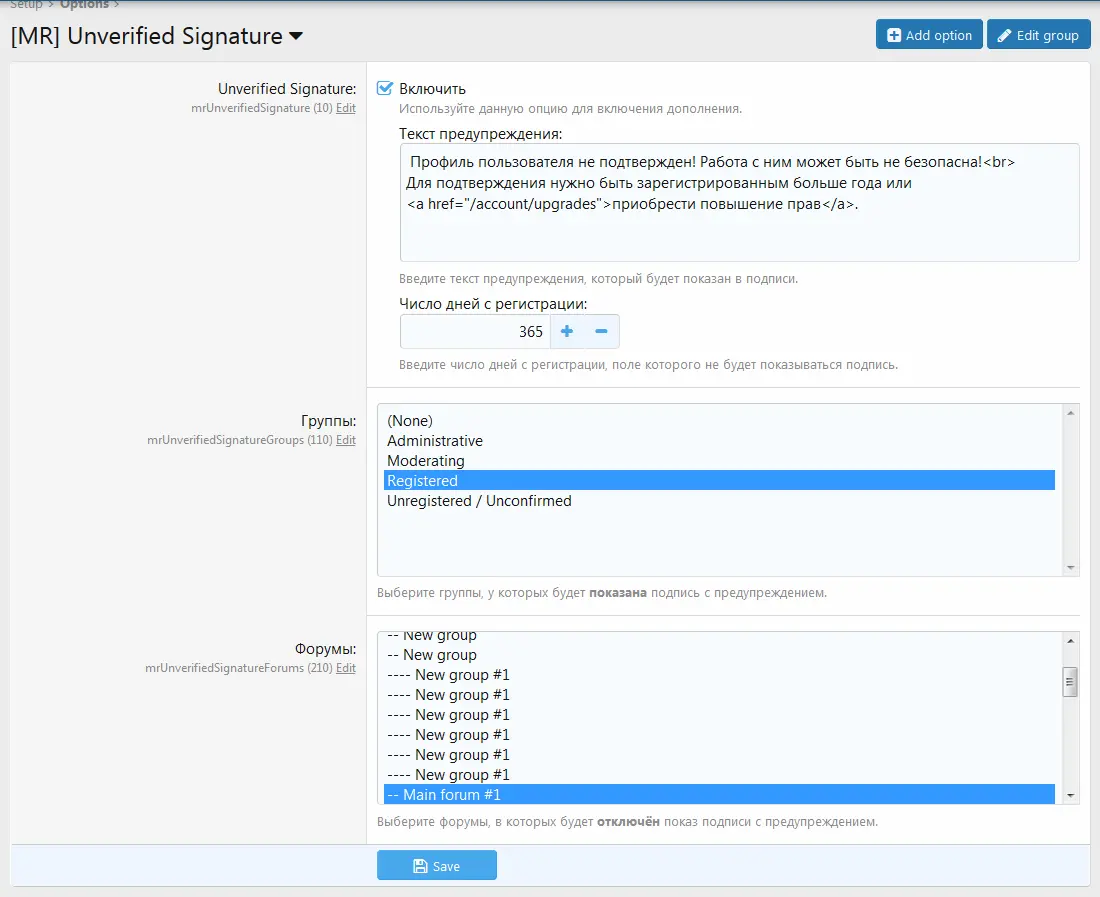Screen dimensions: 1100x897
Task: Open the [MR] Unverified Signature title dropdown
Action: pyautogui.click(x=296, y=37)
